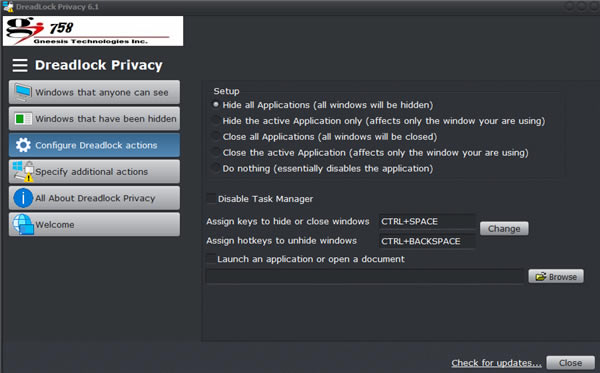Select Configure Dreadlock actions menu item

(94, 145)
